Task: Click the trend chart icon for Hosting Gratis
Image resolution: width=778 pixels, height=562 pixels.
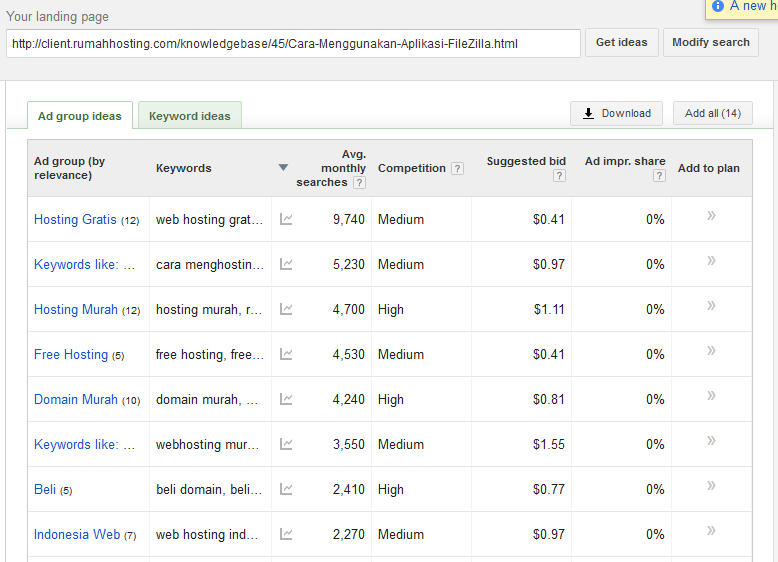Action: pyautogui.click(x=286, y=219)
